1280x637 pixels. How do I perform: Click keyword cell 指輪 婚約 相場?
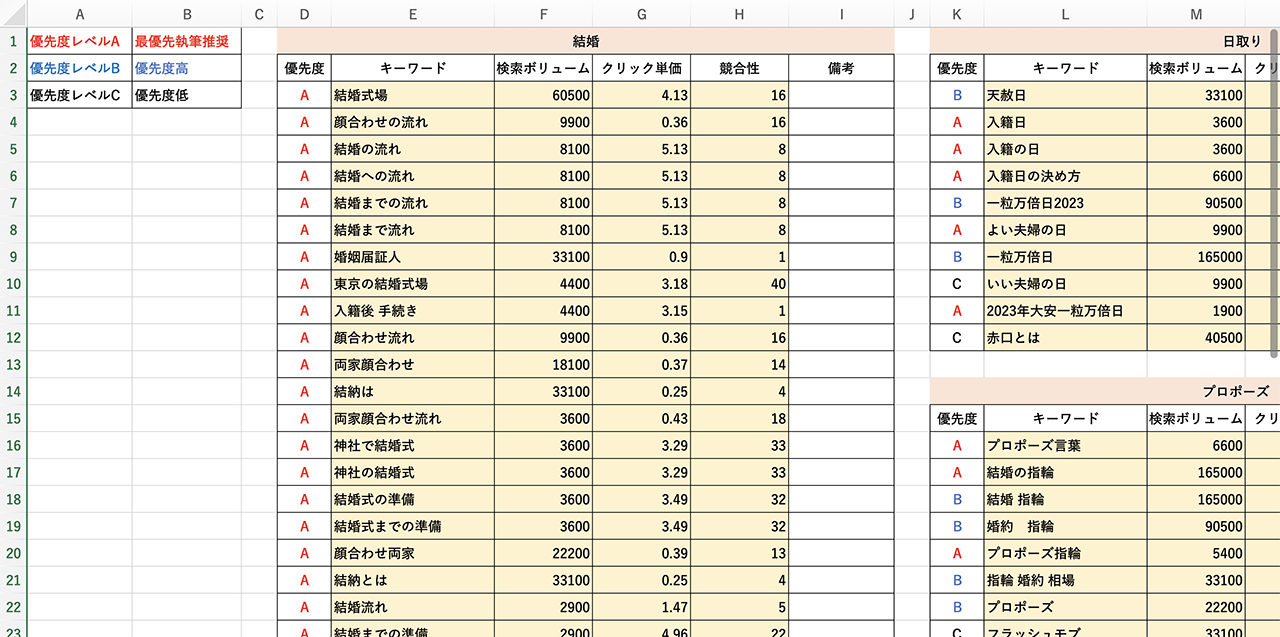pos(1065,581)
